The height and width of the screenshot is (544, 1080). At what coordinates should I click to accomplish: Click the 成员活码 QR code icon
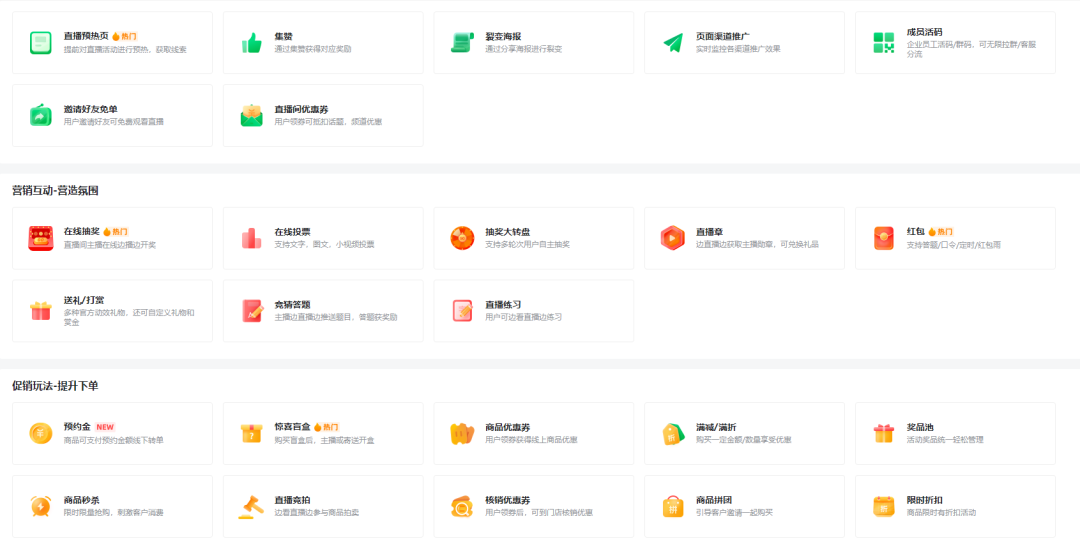tap(884, 42)
